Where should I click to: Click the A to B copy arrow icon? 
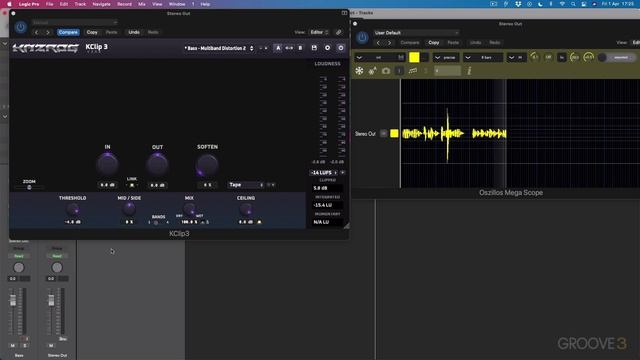[x=289, y=48]
